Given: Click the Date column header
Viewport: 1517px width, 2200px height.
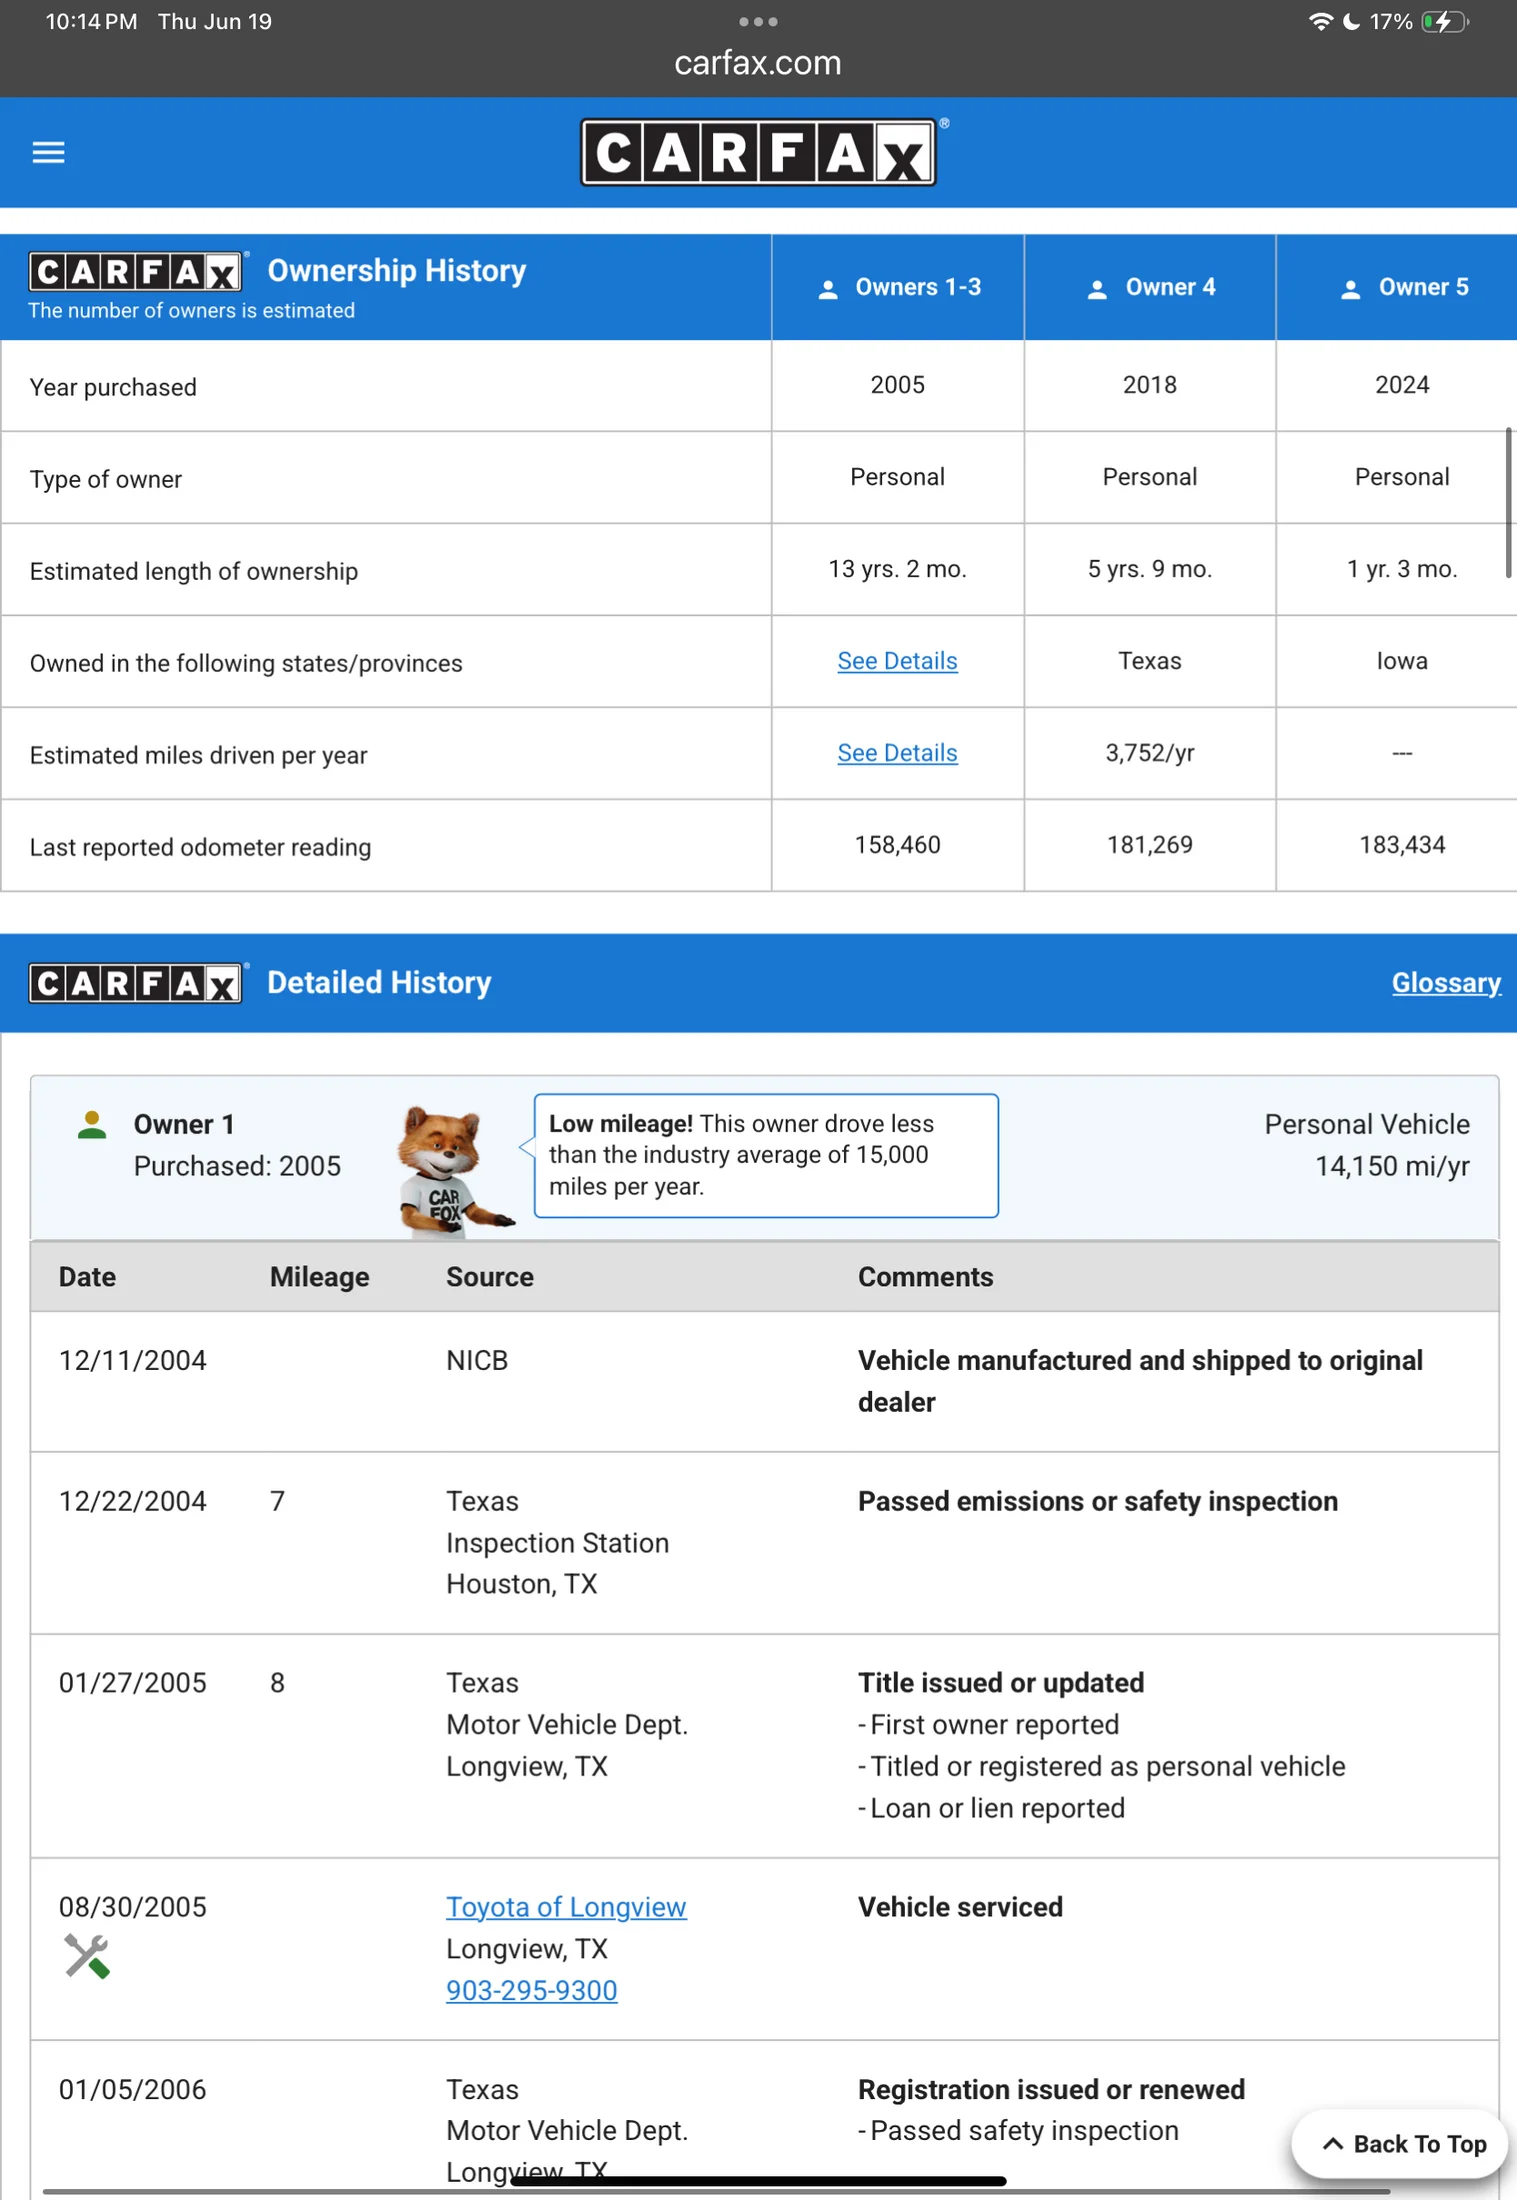Looking at the screenshot, I should [x=87, y=1277].
